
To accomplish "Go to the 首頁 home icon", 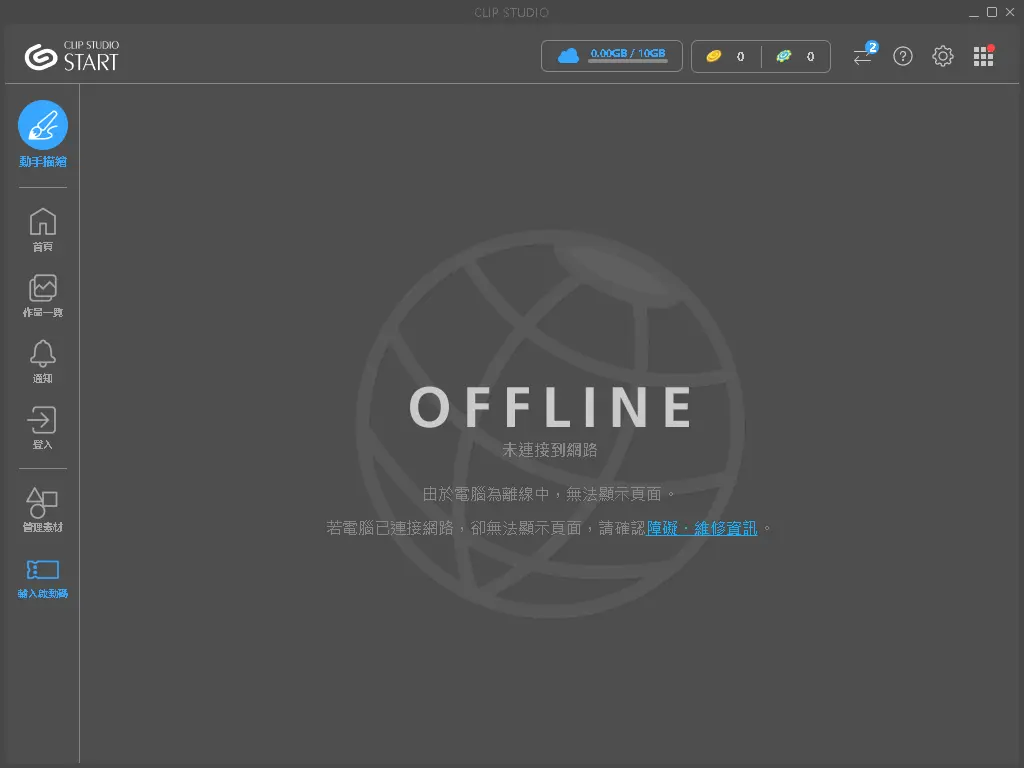I will pos(42,222).
